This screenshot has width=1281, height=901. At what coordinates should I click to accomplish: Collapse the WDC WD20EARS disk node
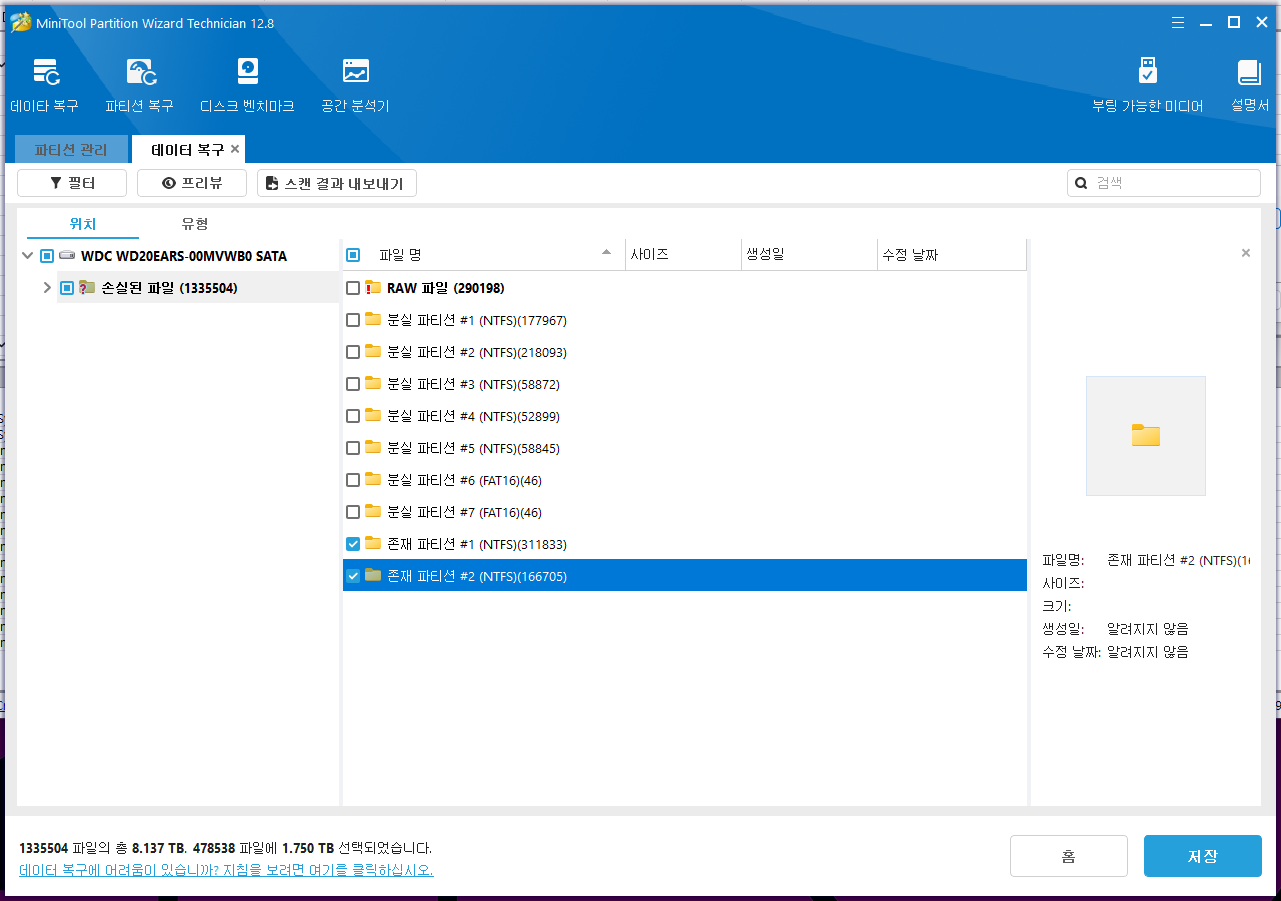[27, 256]
